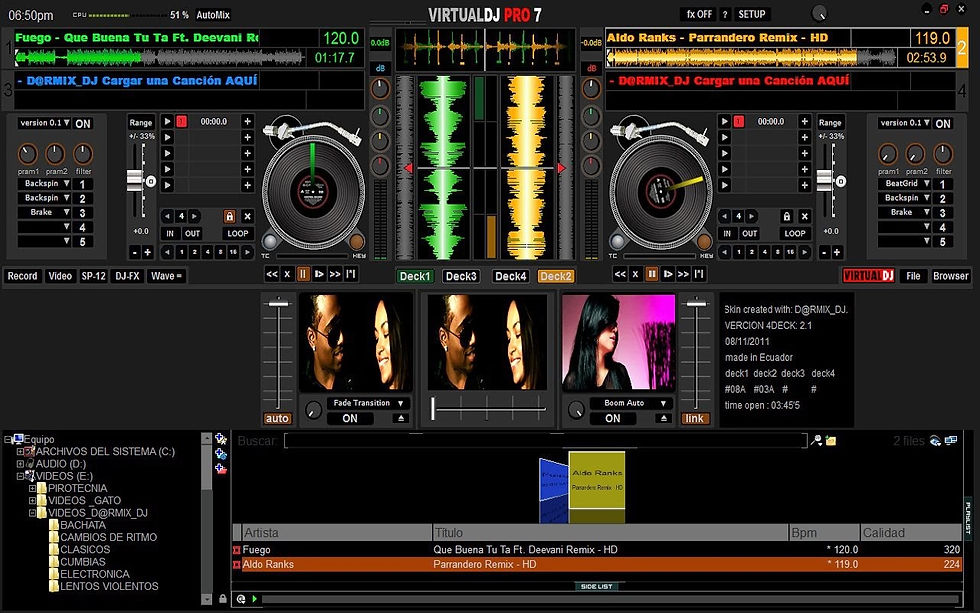Click deck 2 pitch plus button
Screen dimensions: 980x613
[x=837, y=252]
